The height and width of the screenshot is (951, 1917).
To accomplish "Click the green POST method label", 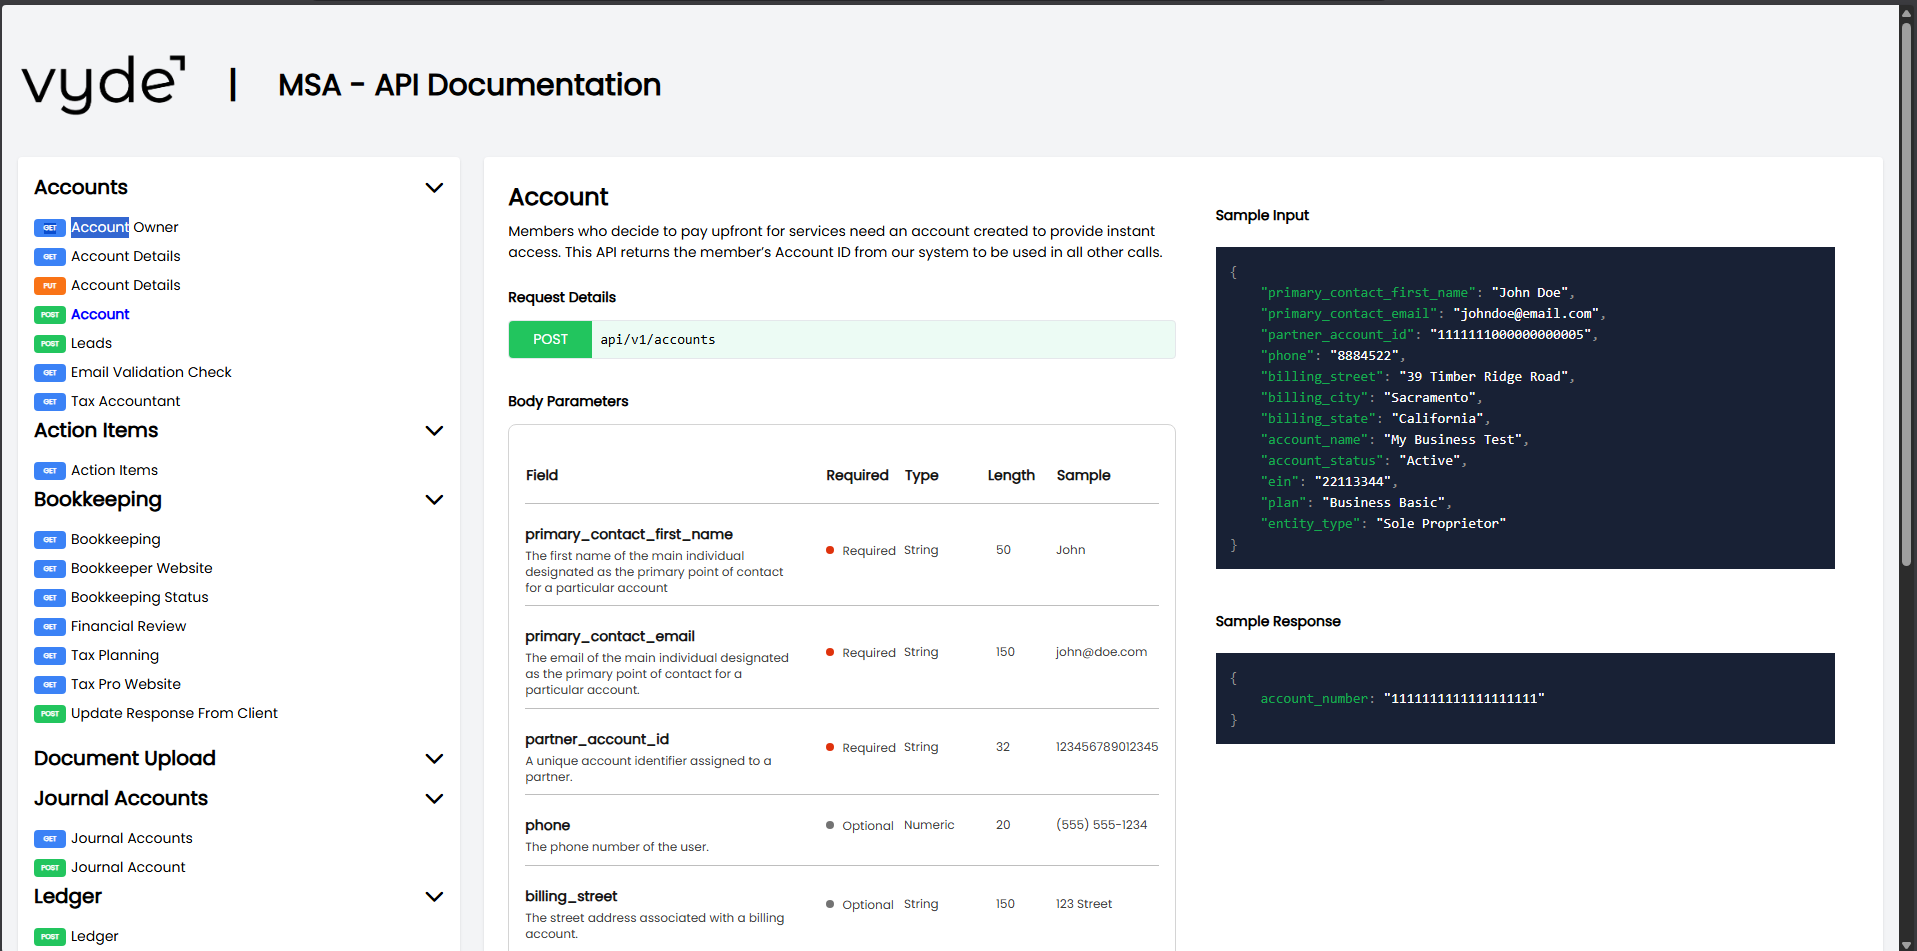I will coord(550,339).
